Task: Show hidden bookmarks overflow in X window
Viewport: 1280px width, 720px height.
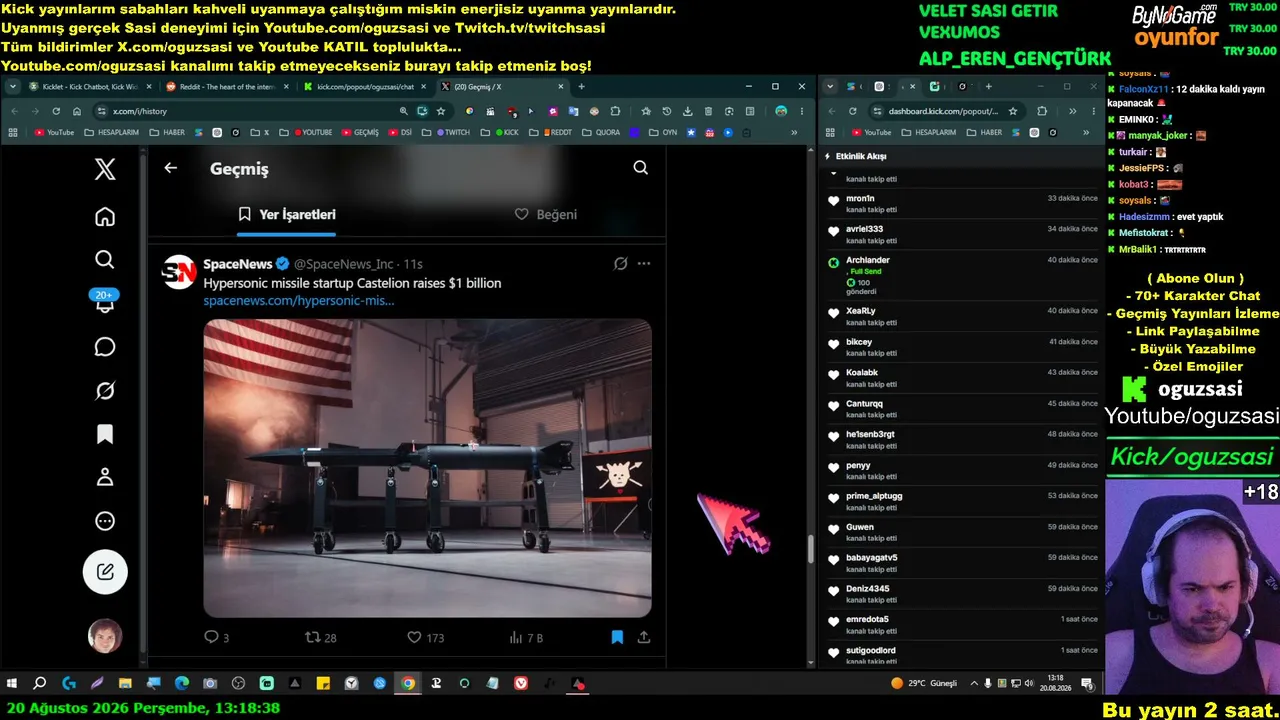Action: click(x=795, y=132)
